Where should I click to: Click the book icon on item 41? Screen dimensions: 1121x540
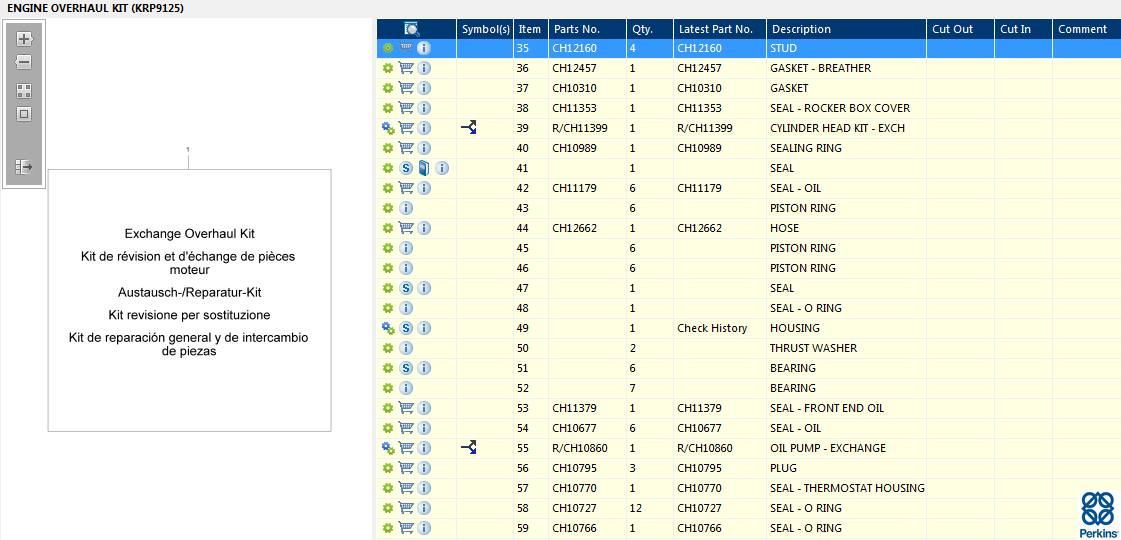click(x=424, y=168)
